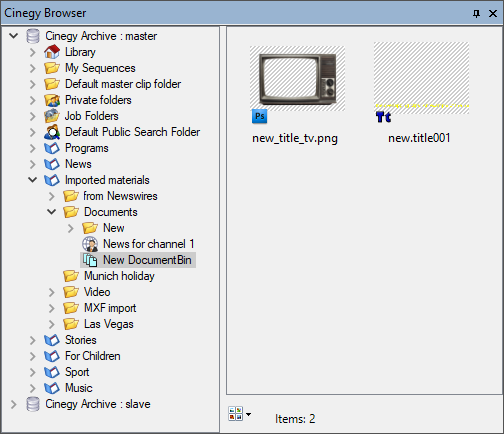Expand the Cinegy Archive : slave node

coord(14,404)
